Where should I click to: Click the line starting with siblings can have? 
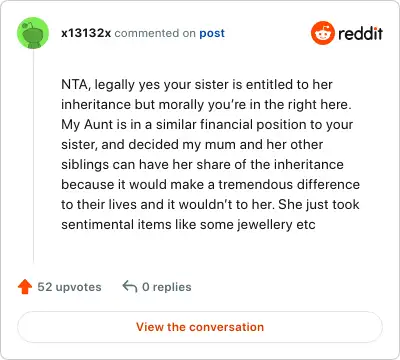pos(202,165)
